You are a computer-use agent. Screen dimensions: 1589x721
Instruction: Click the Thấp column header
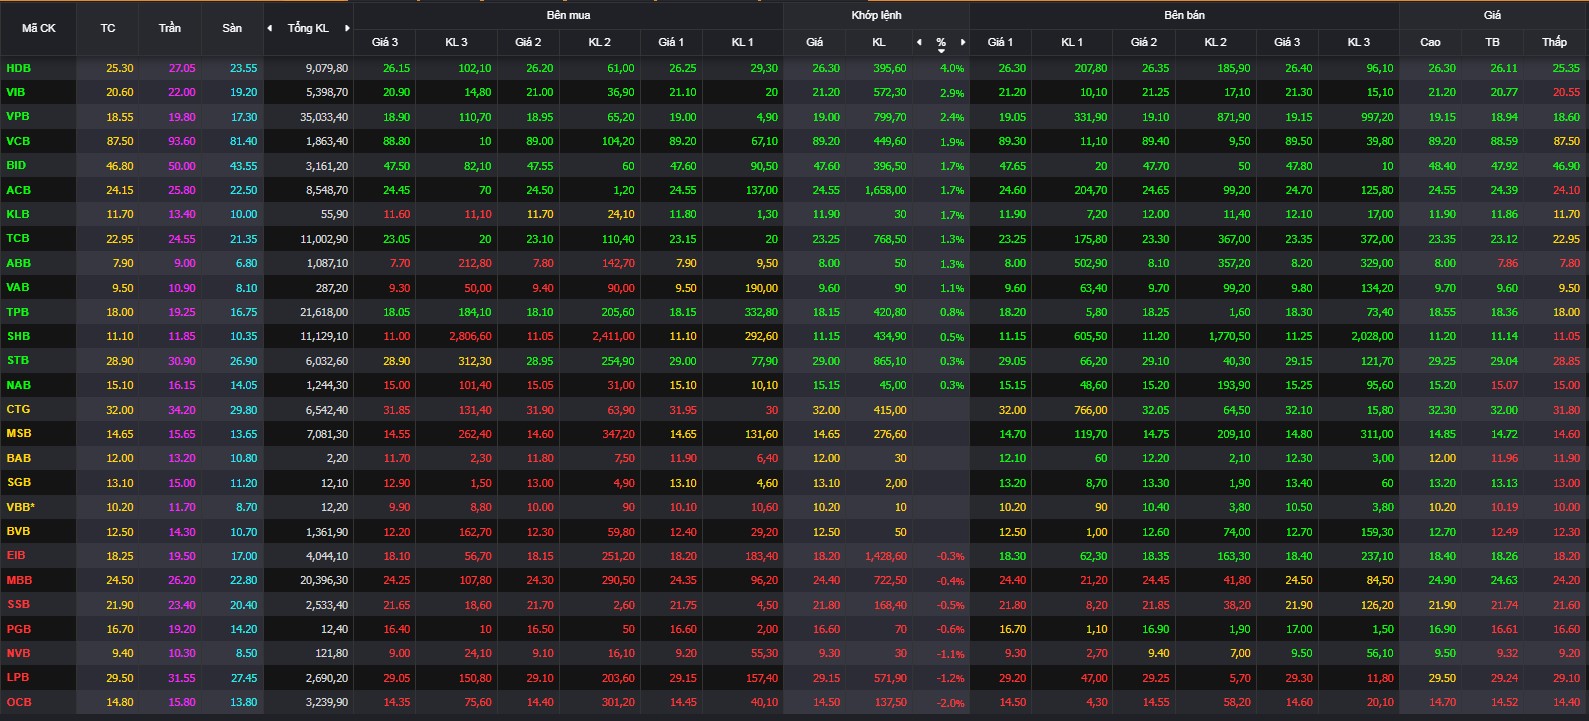click(1554, 42)
